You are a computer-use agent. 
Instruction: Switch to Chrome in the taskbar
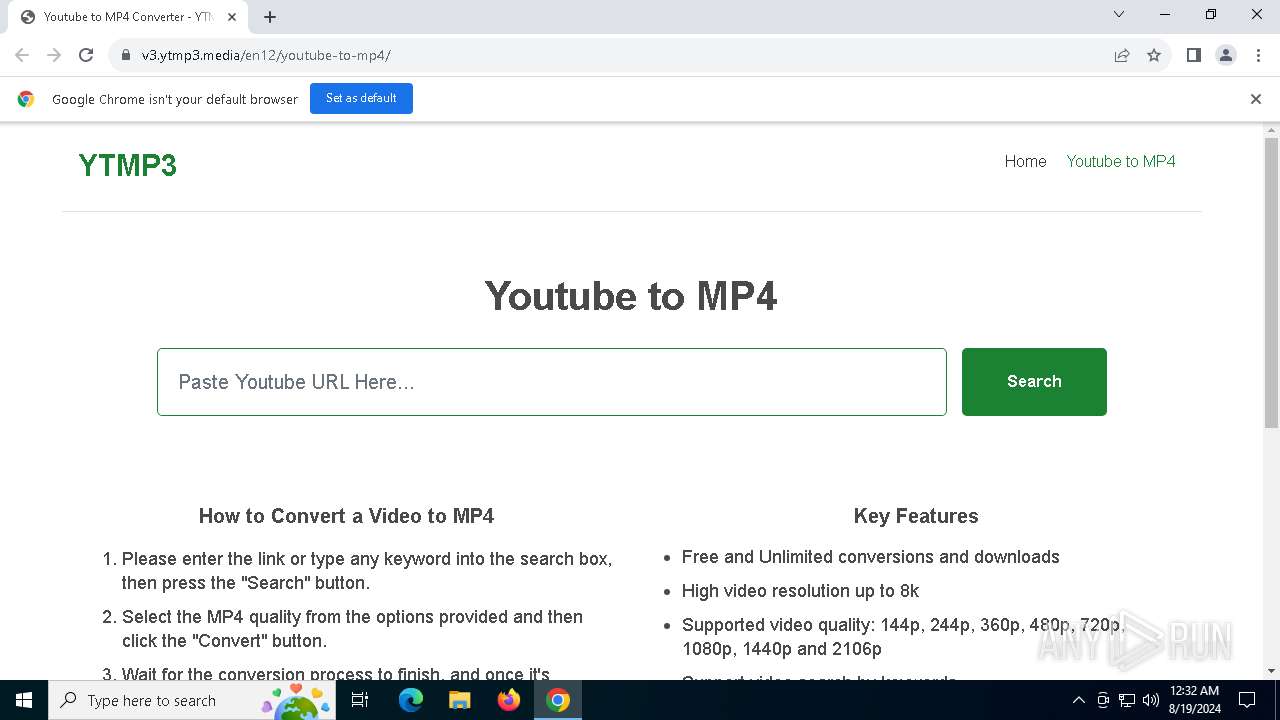(x=558, y=700)
